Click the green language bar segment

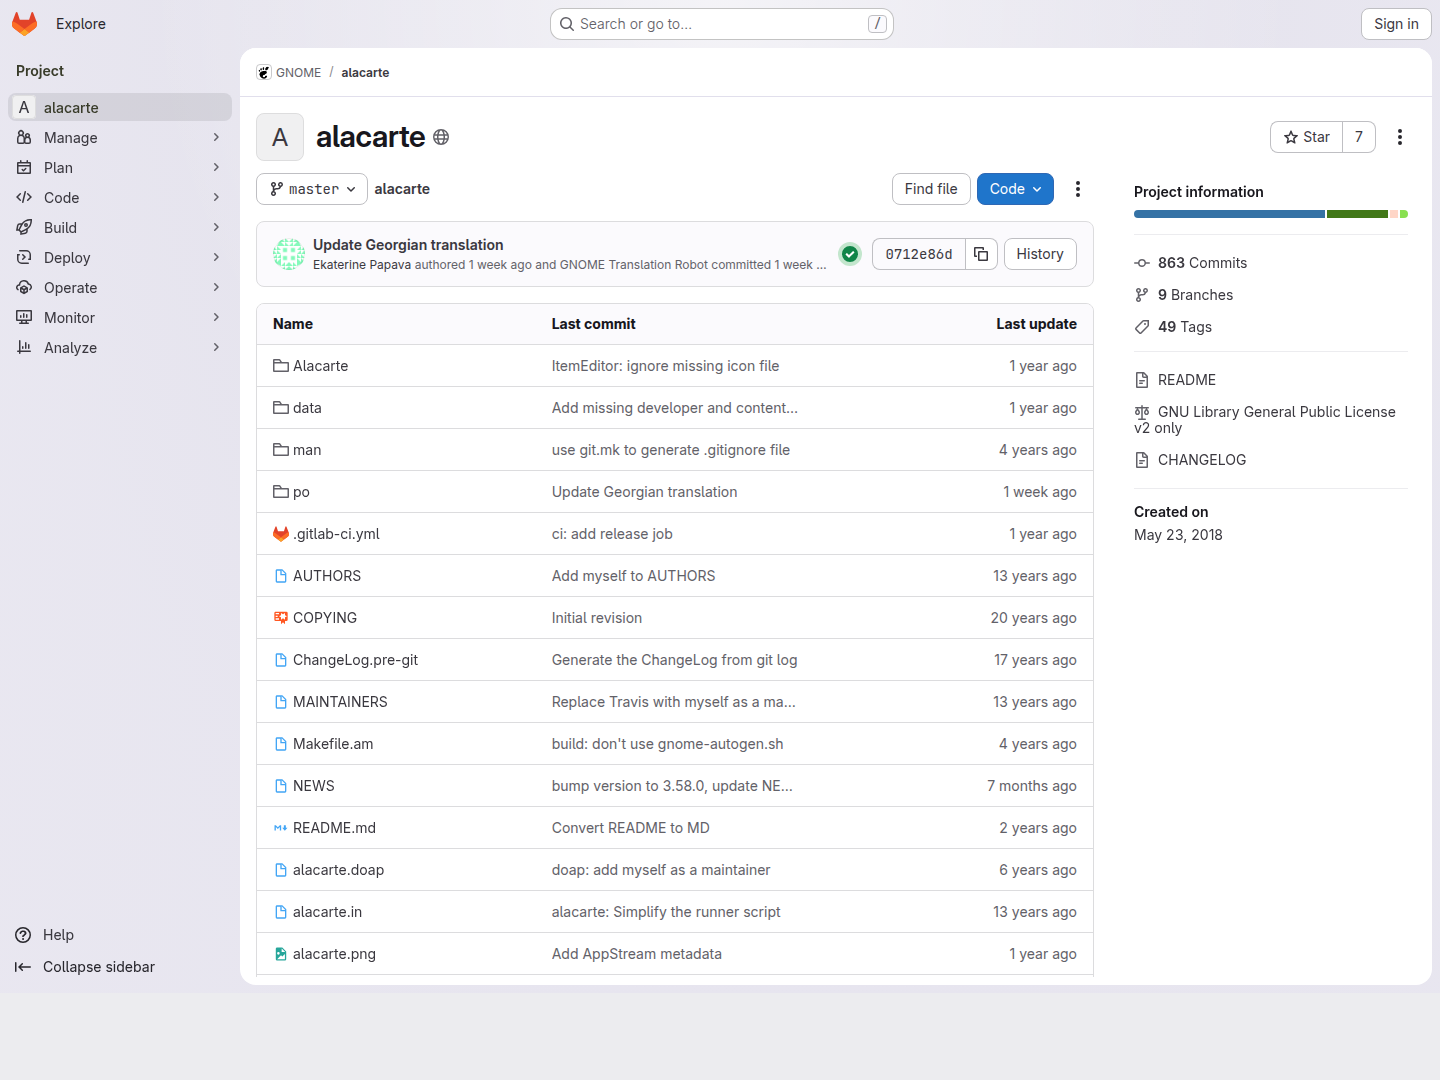pos(1357,214)
